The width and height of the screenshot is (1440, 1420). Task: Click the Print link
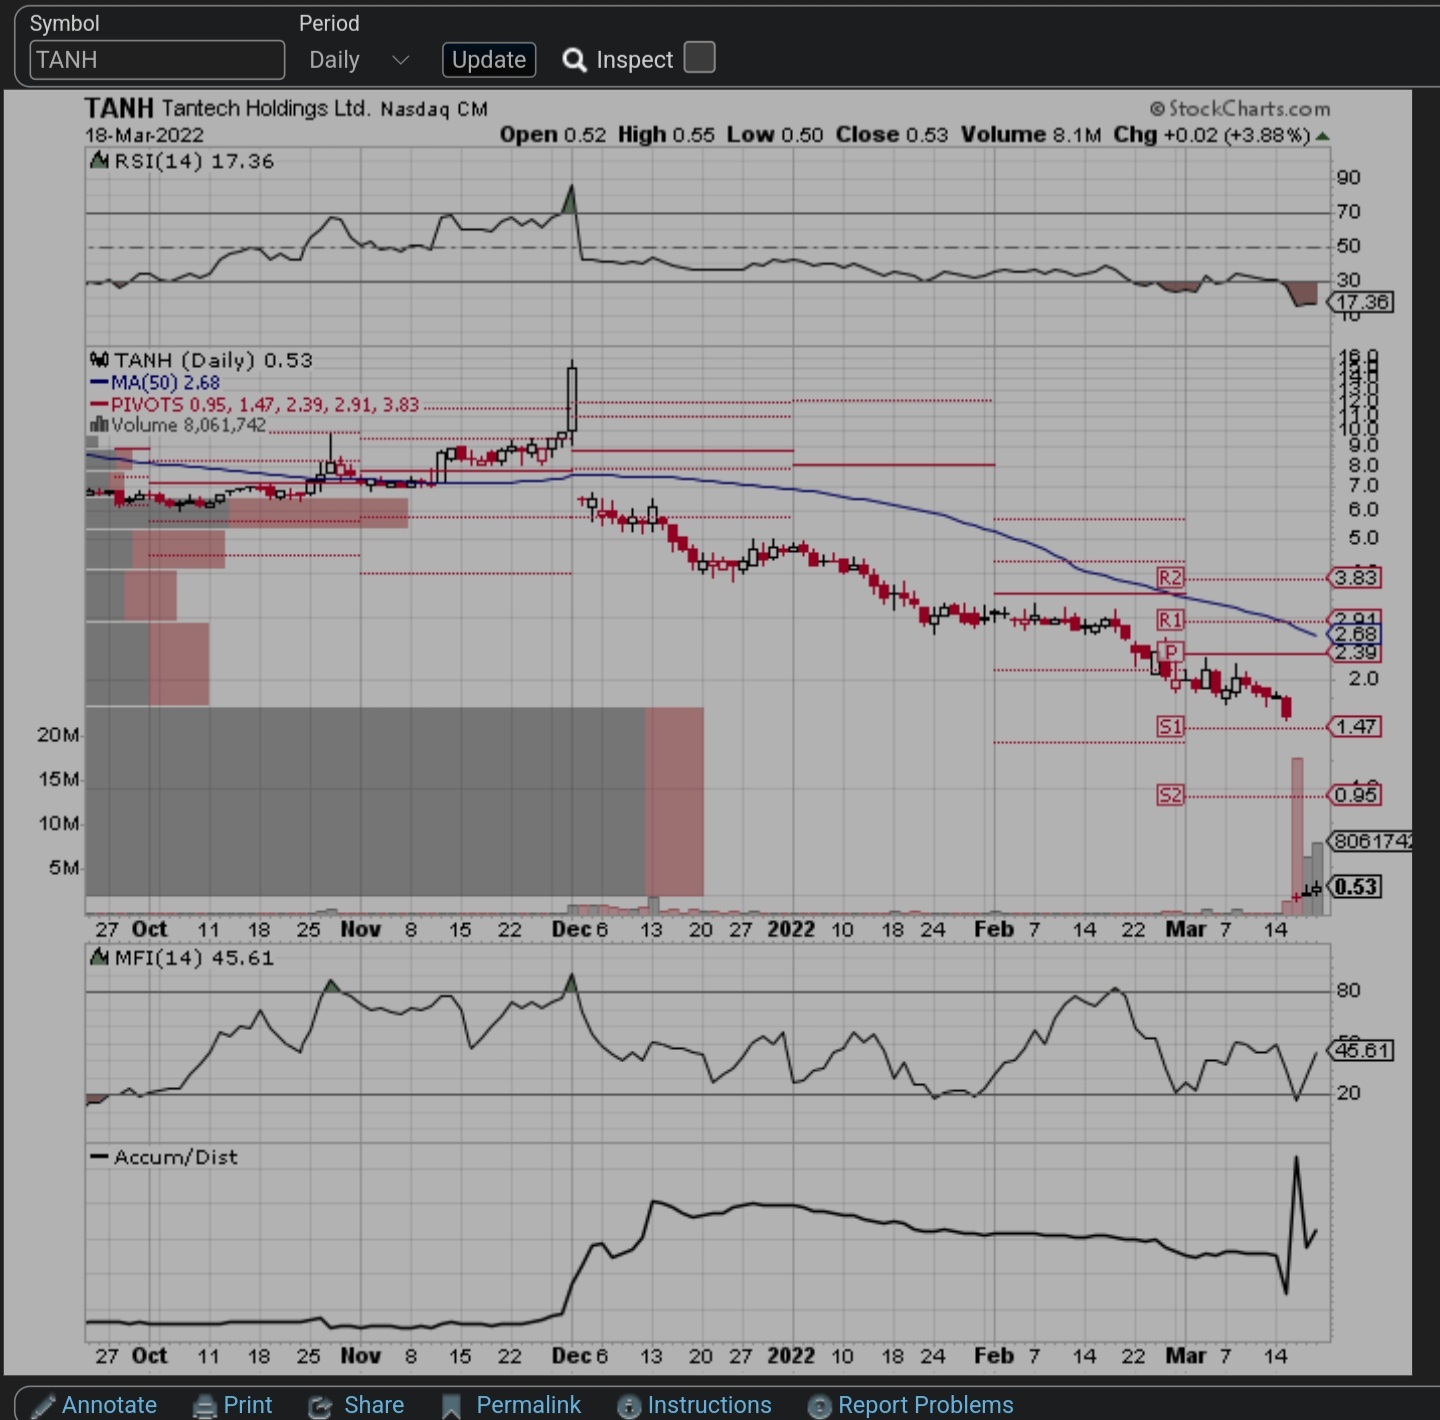247,1405
